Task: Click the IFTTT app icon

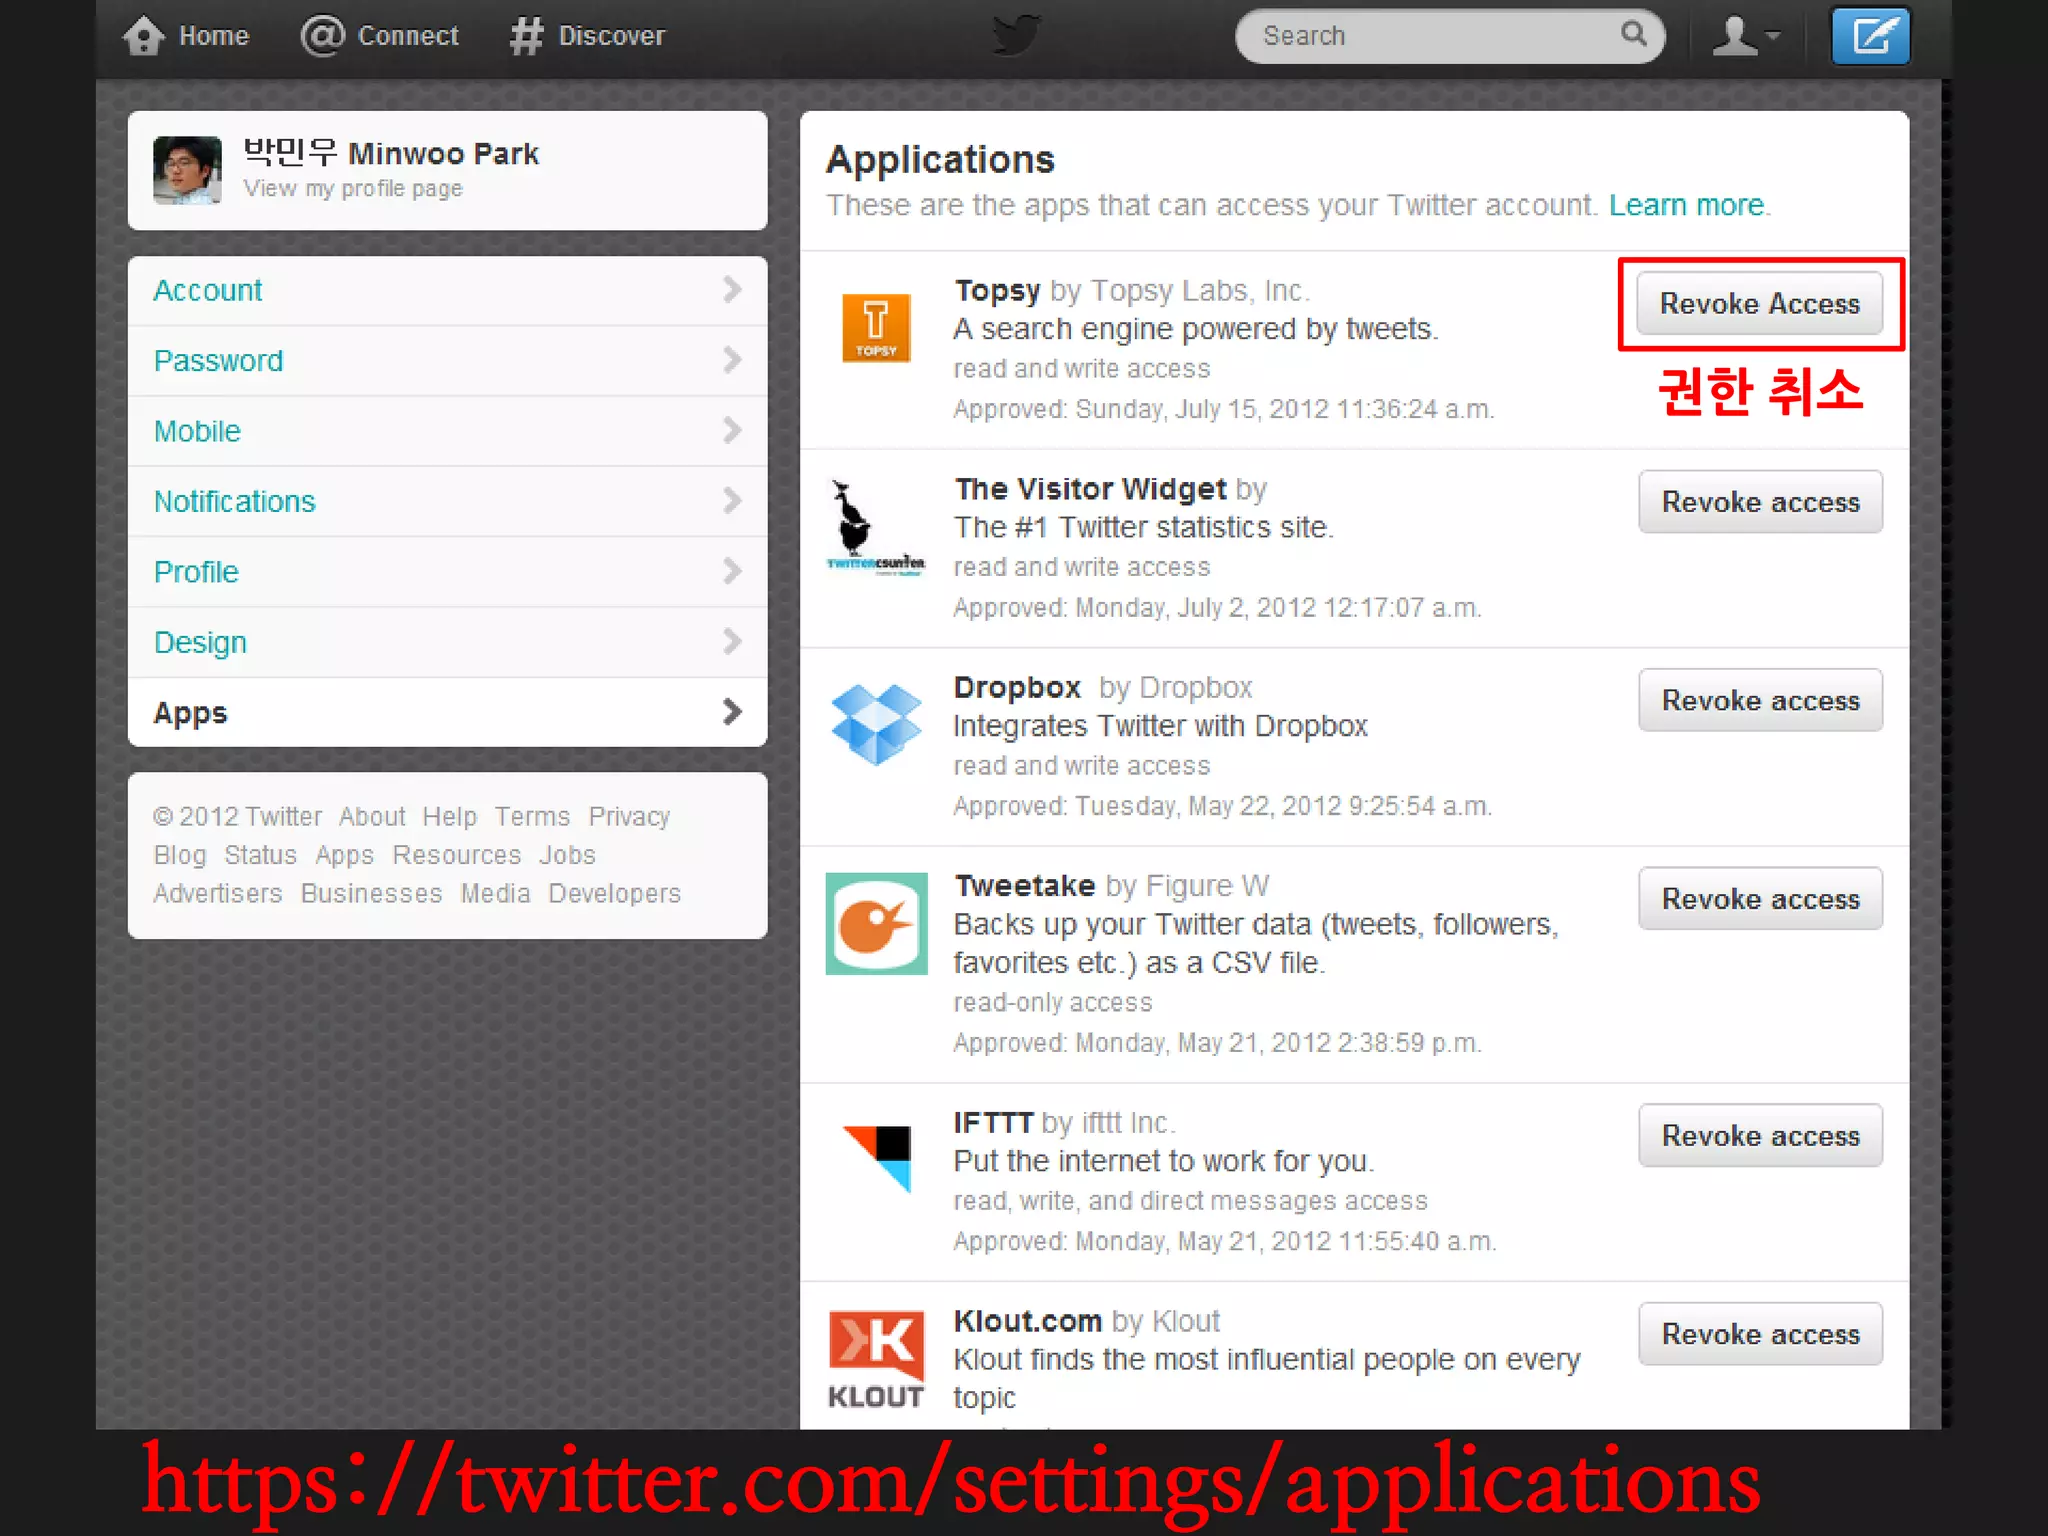Action: (877, 1158)
